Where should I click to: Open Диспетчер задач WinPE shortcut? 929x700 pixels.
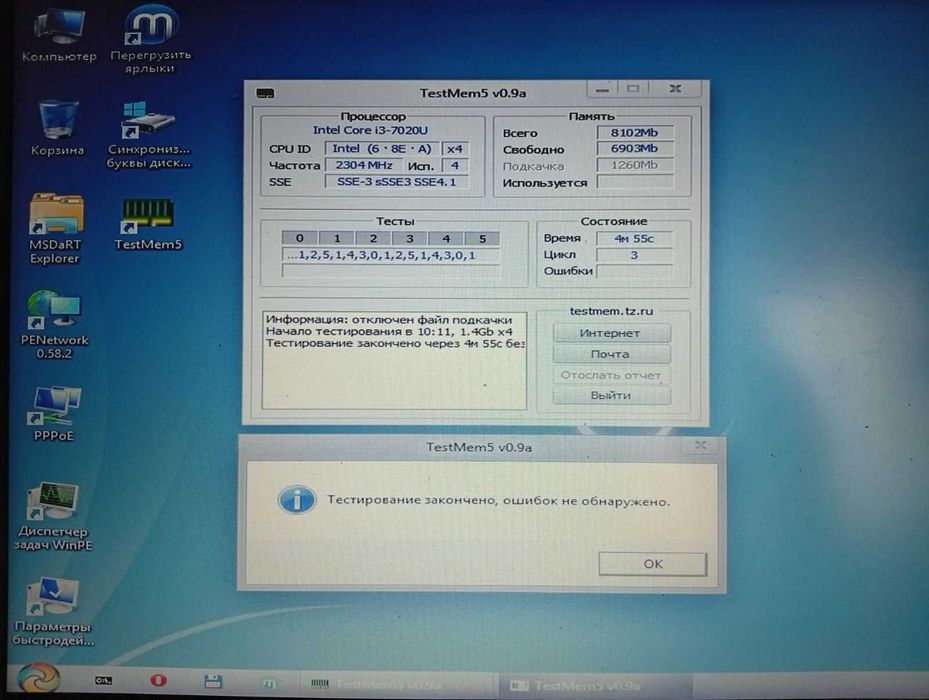tap(53, 516)
